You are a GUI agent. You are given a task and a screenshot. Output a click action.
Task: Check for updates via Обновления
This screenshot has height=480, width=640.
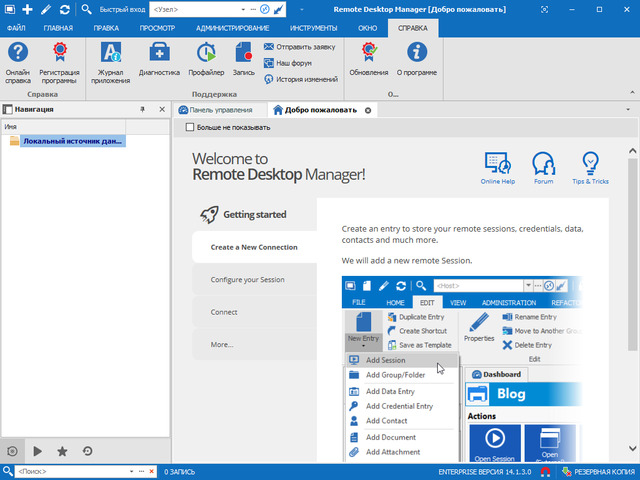pyautogui.click(x=369, y=59)
